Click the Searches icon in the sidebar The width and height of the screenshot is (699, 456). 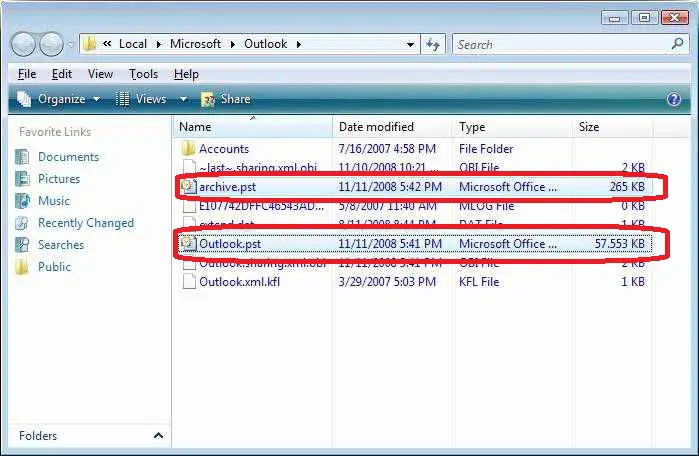[22, 245]
